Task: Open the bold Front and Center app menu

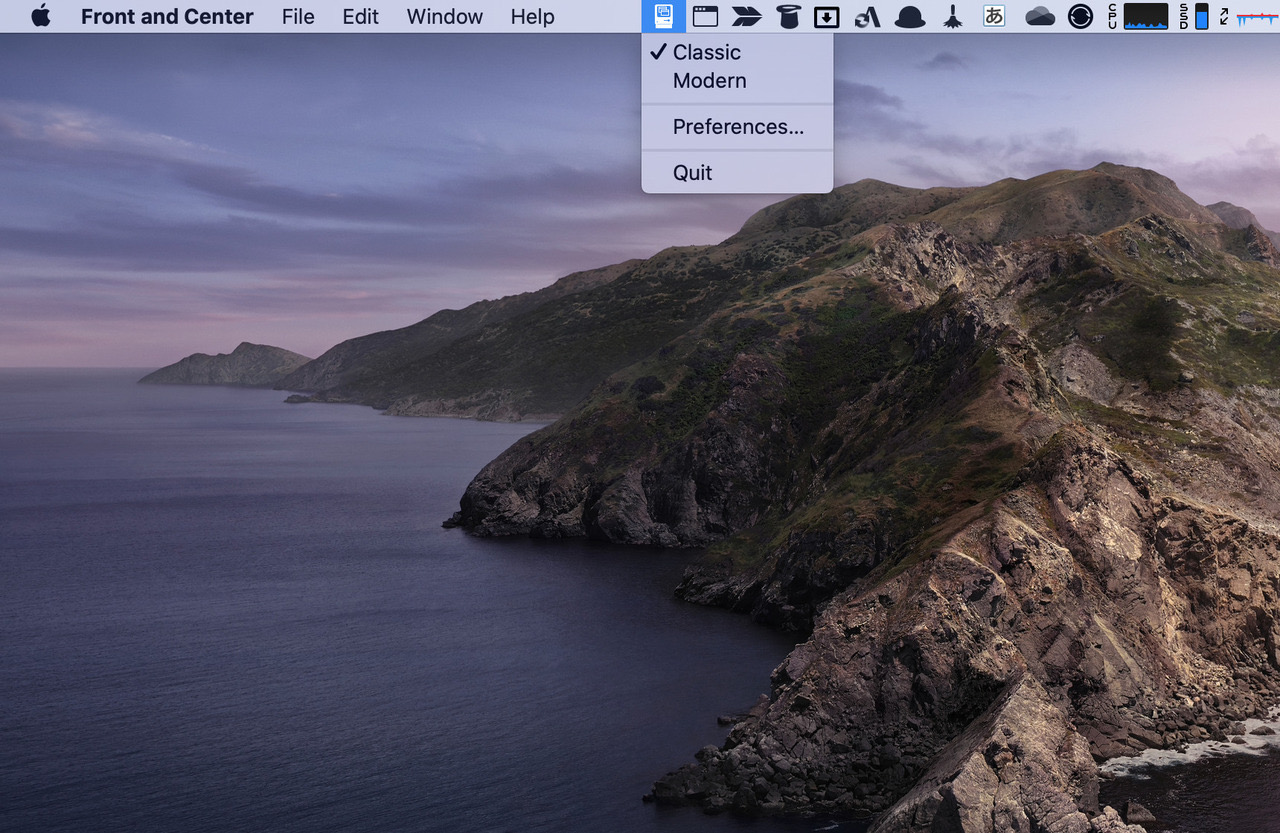Action: pyautogui.click(x=167, y=17)
